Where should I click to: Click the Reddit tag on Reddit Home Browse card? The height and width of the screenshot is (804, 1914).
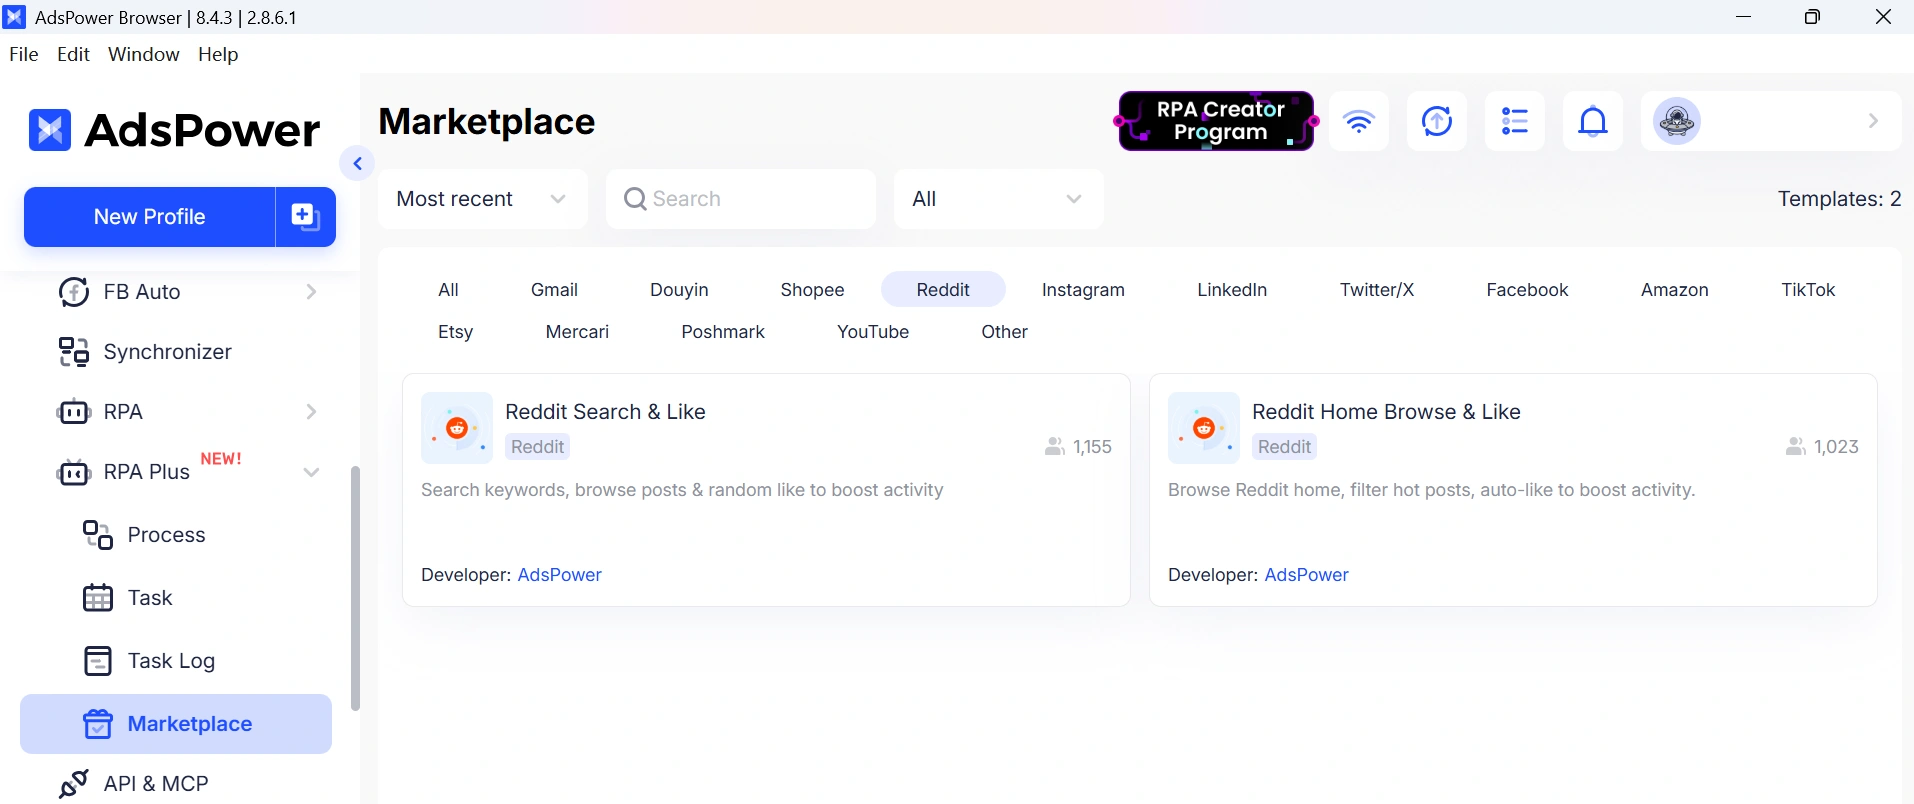(1284, 447)
